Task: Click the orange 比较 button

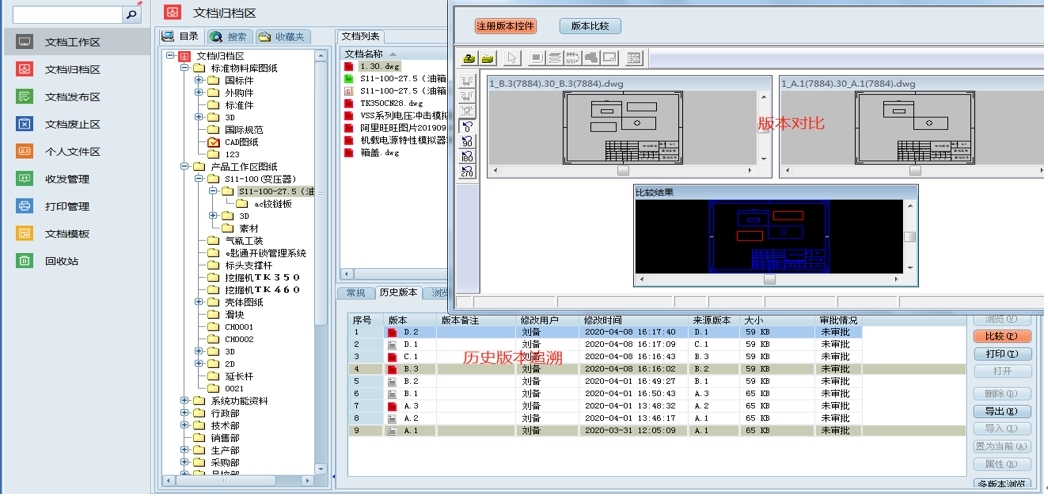Action: tap(1002, 336)
